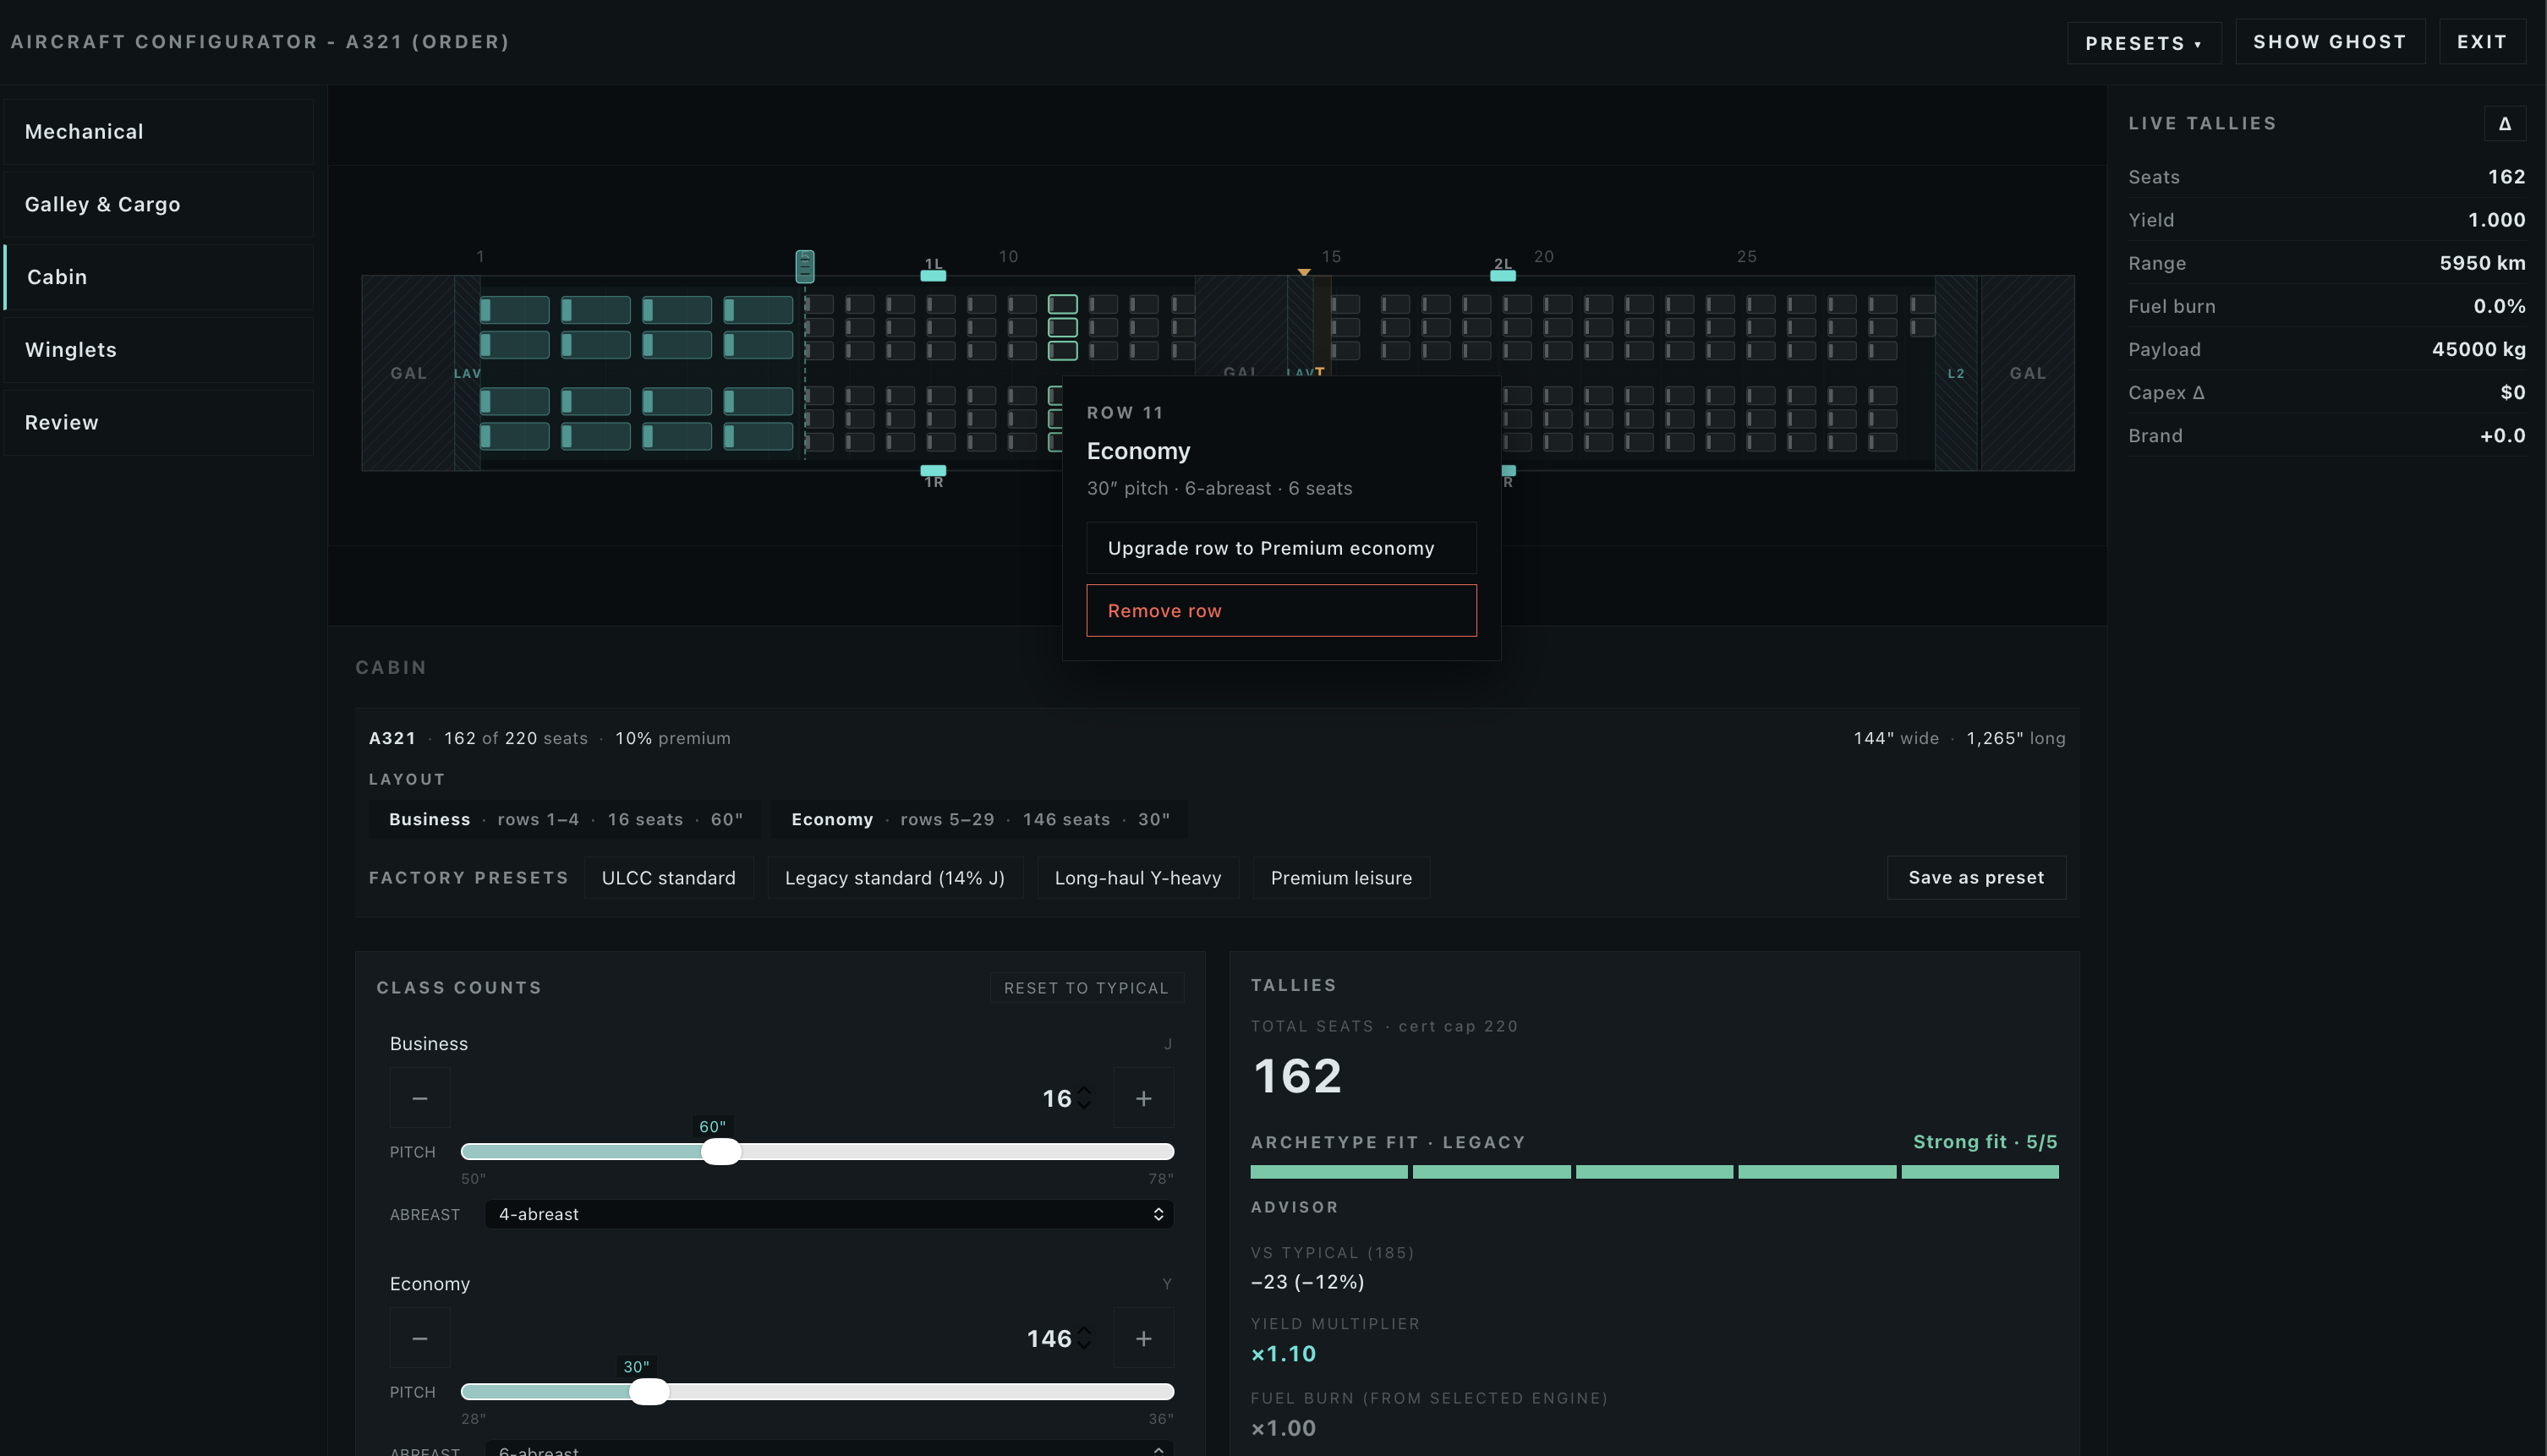The height and width of the screenshot is (1456, 2547).
Task: Click the Business plus button
Action: click(x=1143, y=1098)
